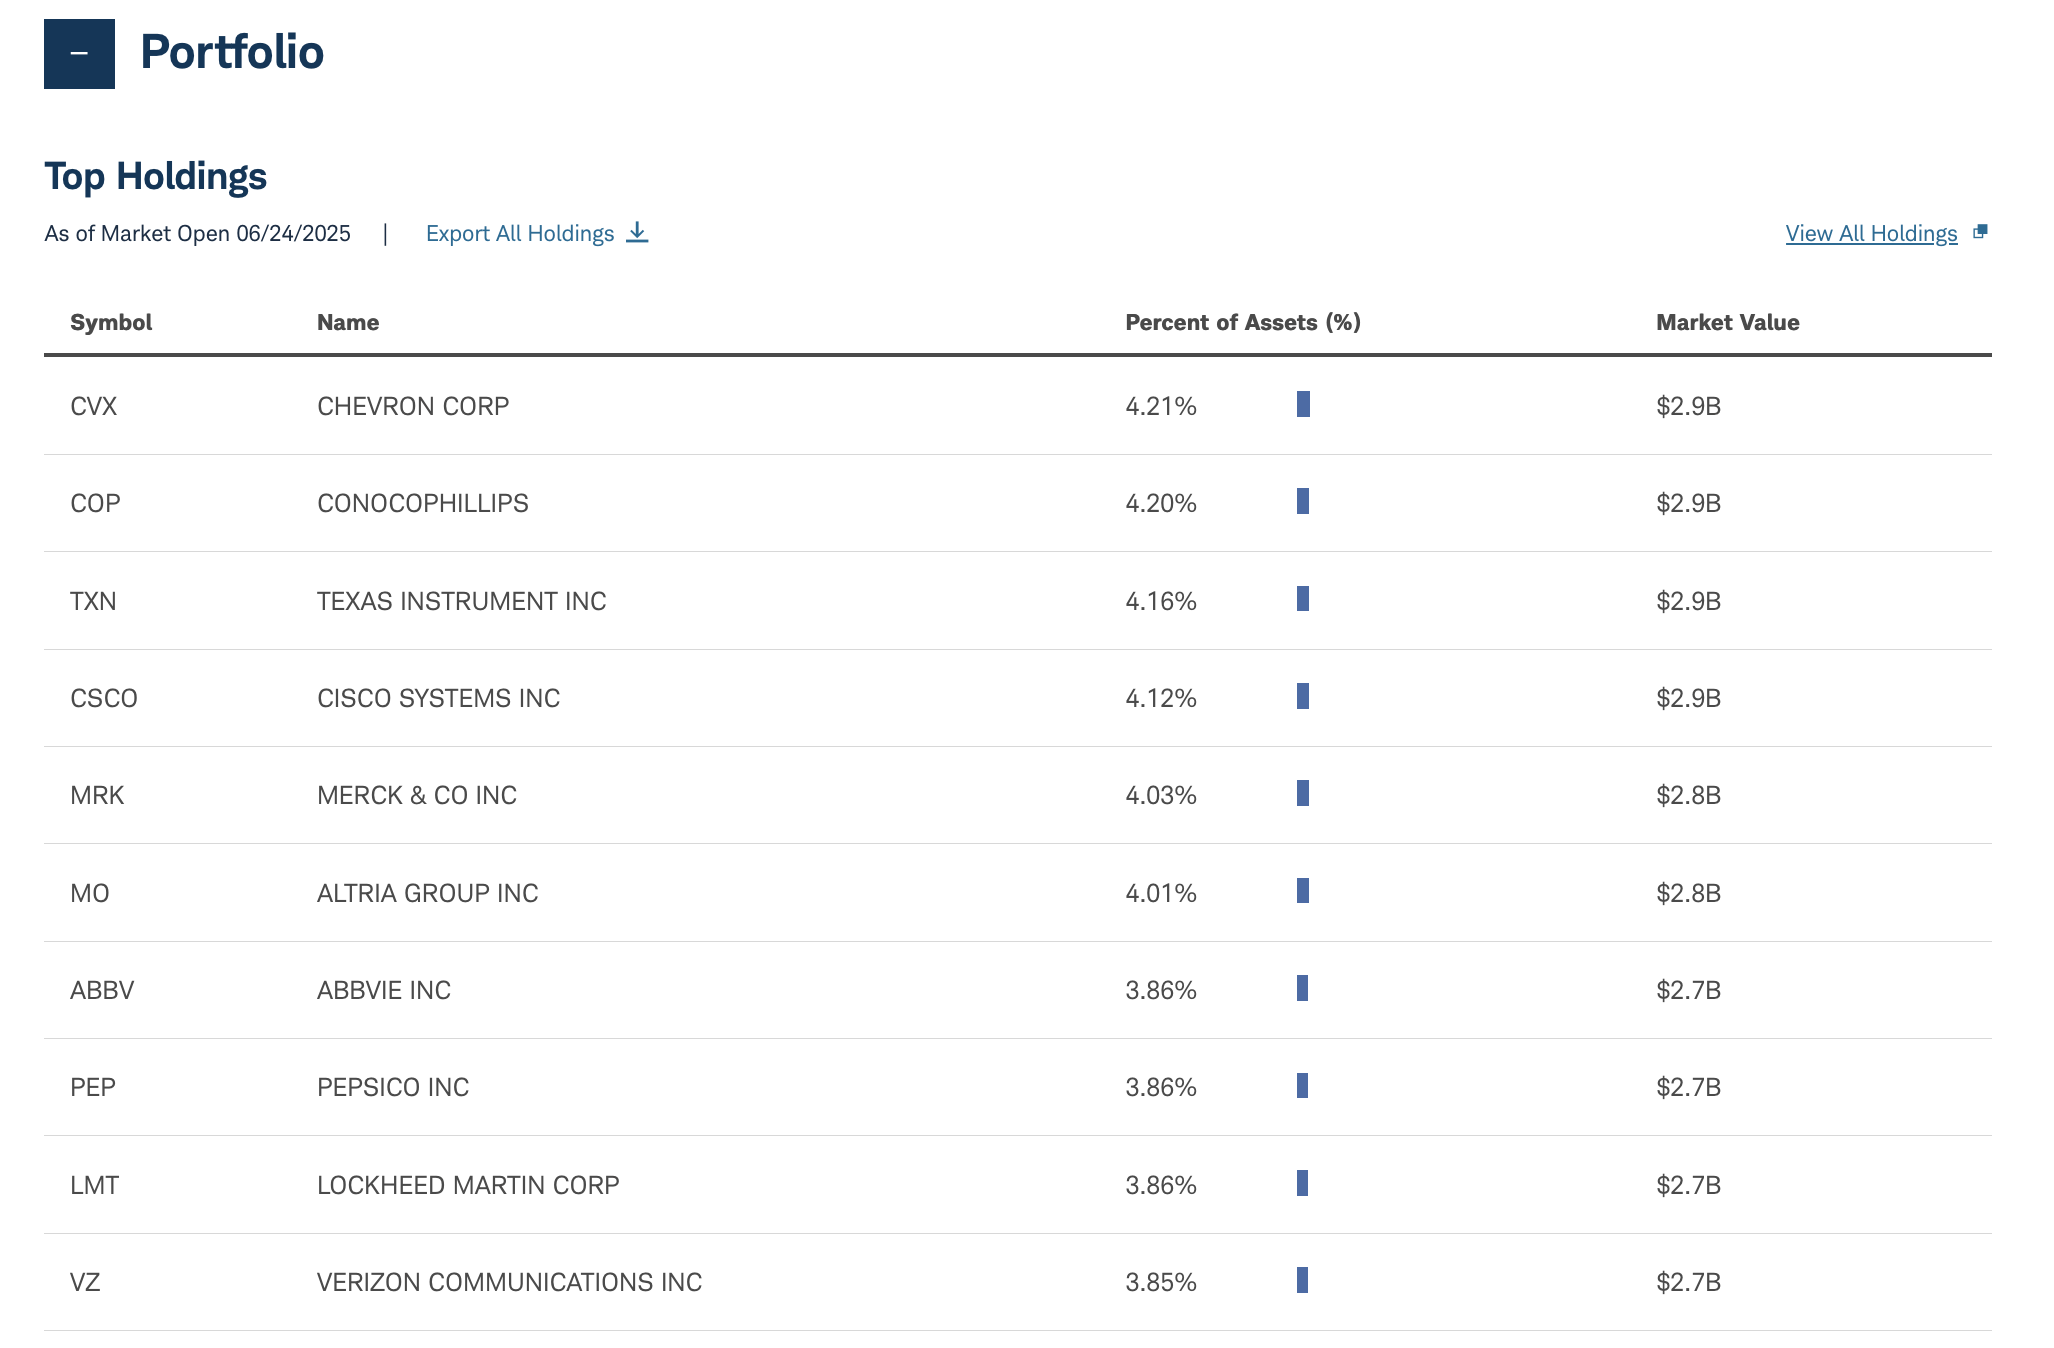
Task: Click the 3.85% value for Verizon
Action: click(x=1161, y=1282)
